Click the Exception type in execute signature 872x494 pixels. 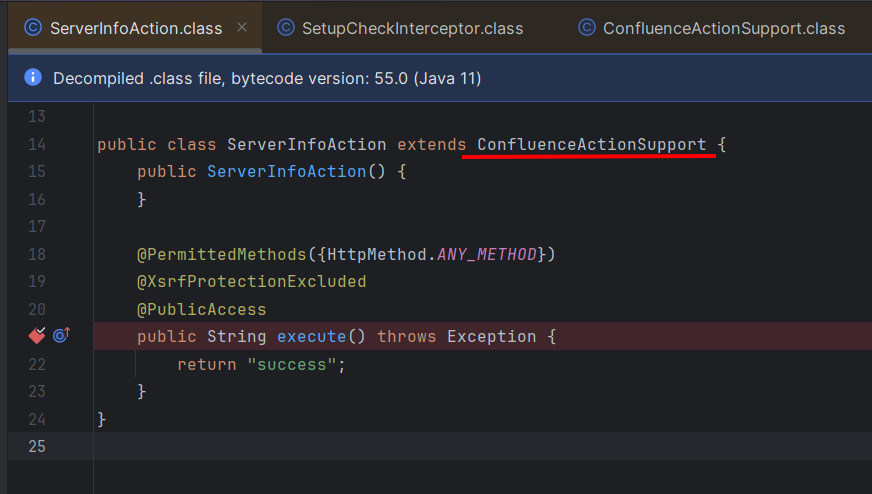(492, 337)
